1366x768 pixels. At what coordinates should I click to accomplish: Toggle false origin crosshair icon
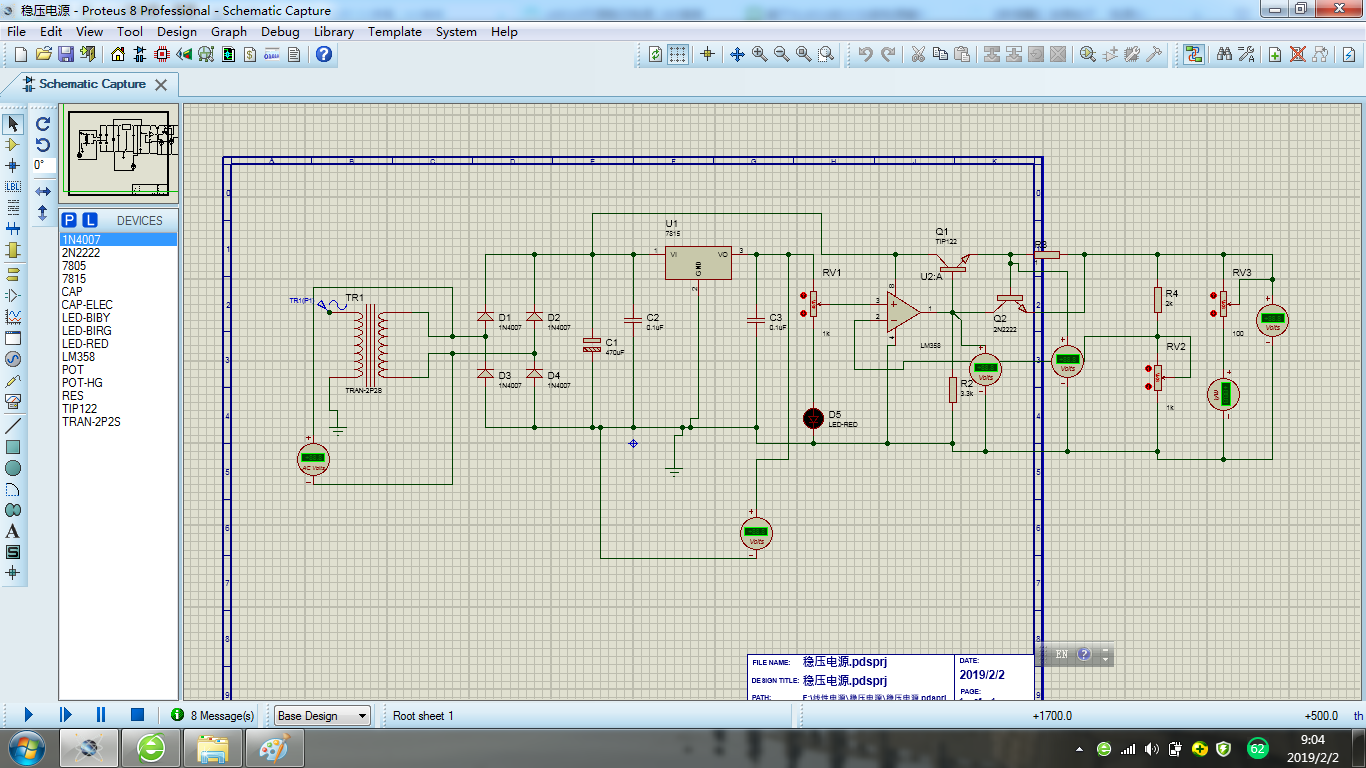pos(707,54)
